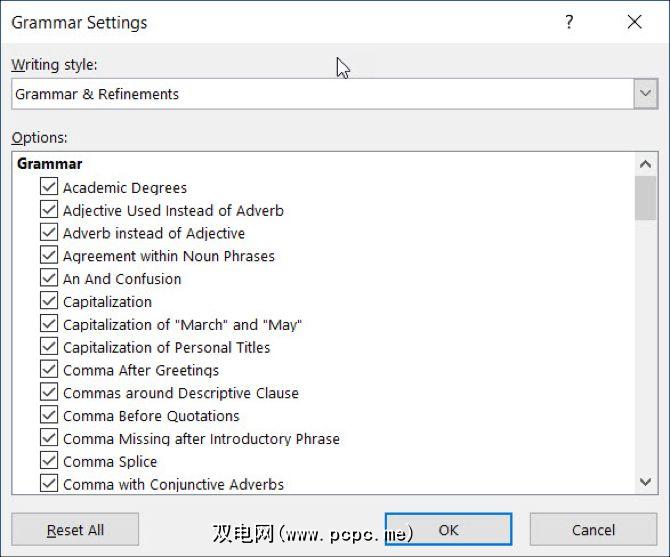
Task: Toggle Comma Before Quotations checkbox
Action: [x=49, y=416]
